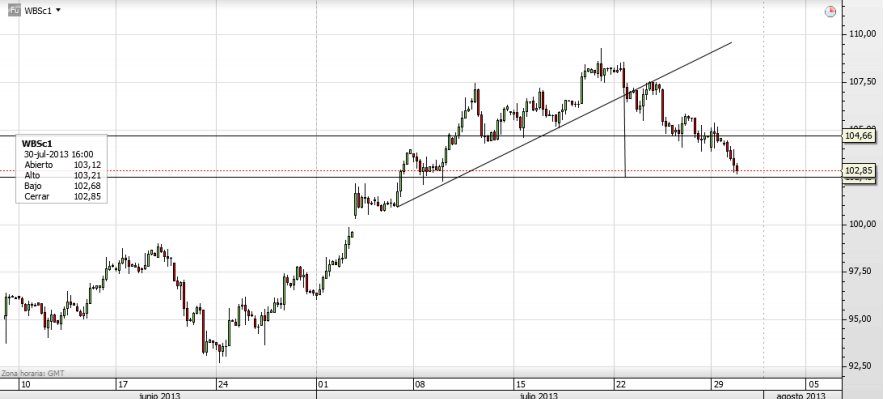Click the Bajo 102,68 row
Screen dimensions: 884x399
click(x=62, y=186)
